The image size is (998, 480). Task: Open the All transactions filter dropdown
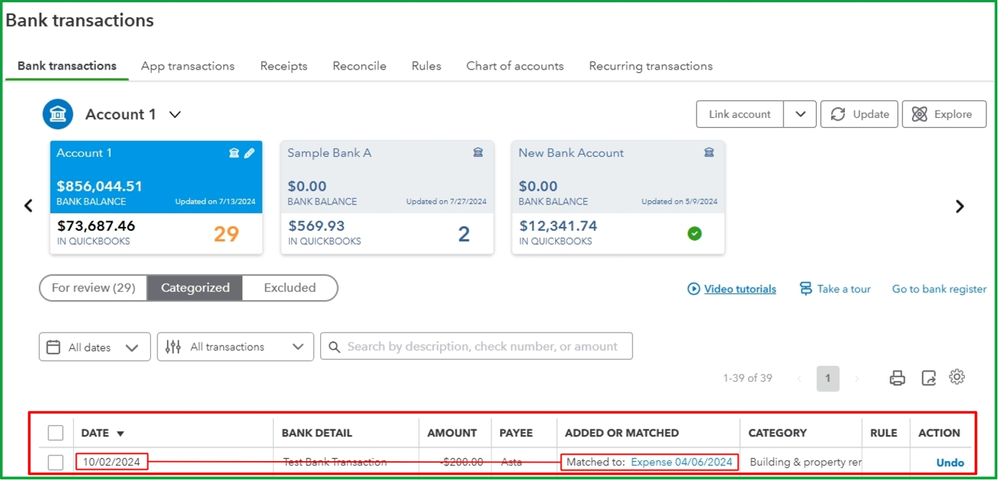235,347
